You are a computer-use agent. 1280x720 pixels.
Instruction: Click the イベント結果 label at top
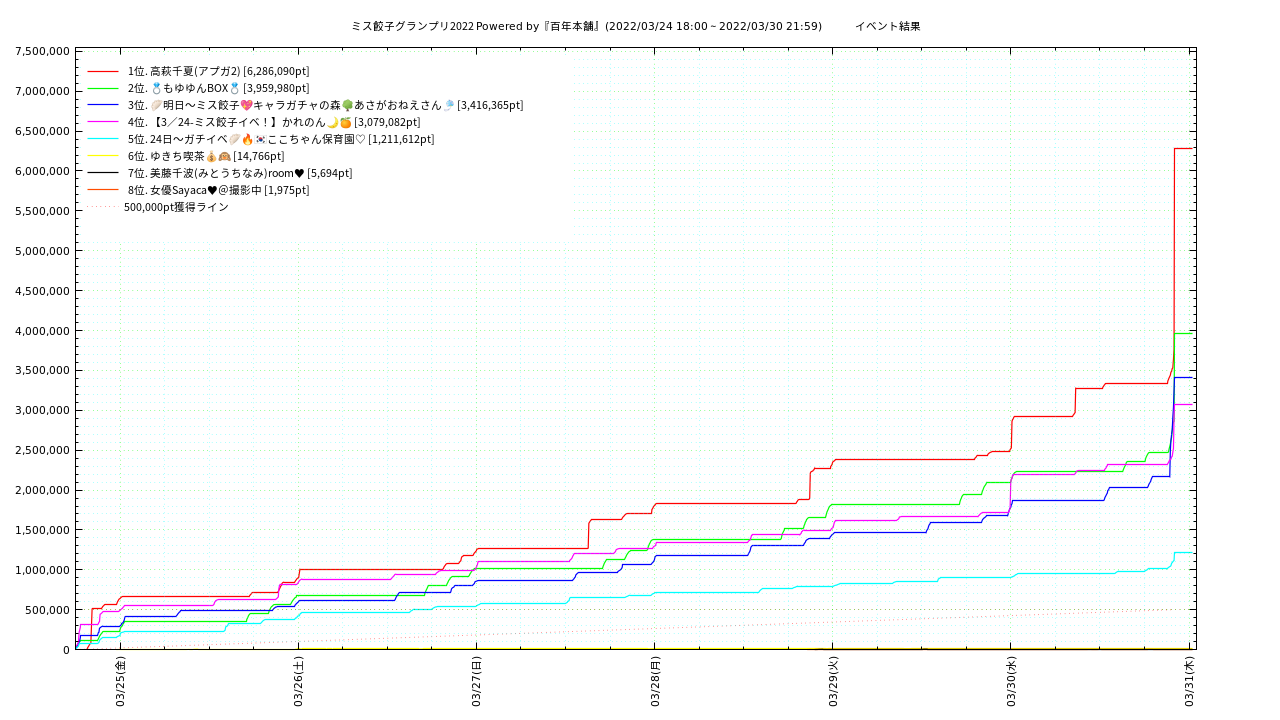(887, 26)
